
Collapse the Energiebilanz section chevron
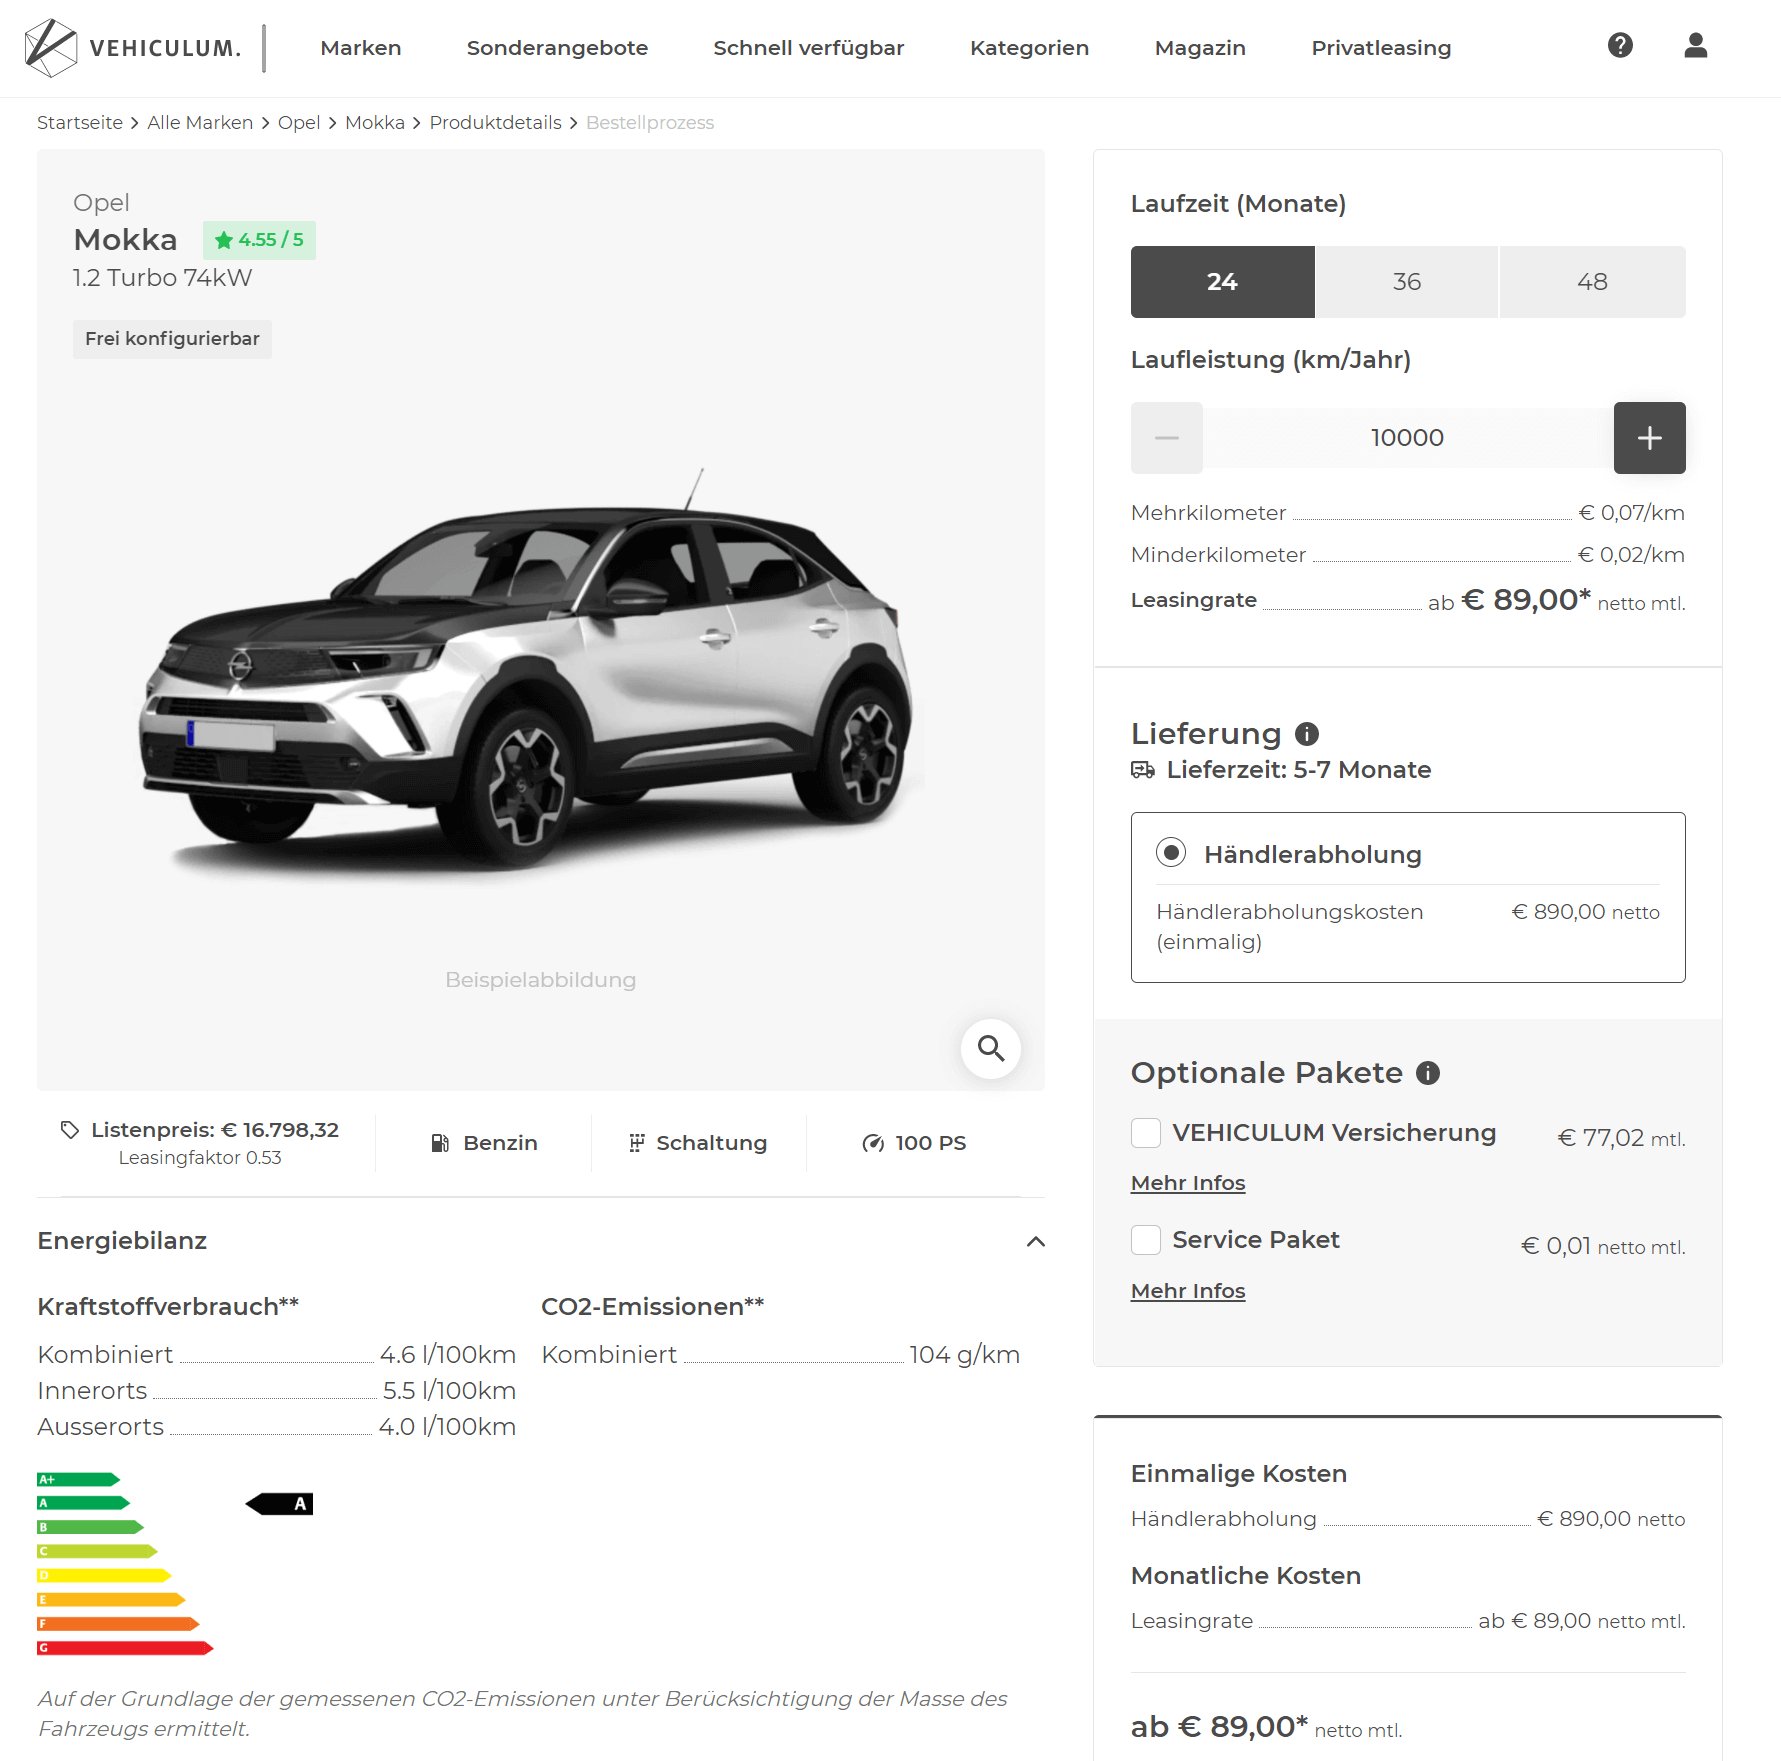(1036, 1242)
